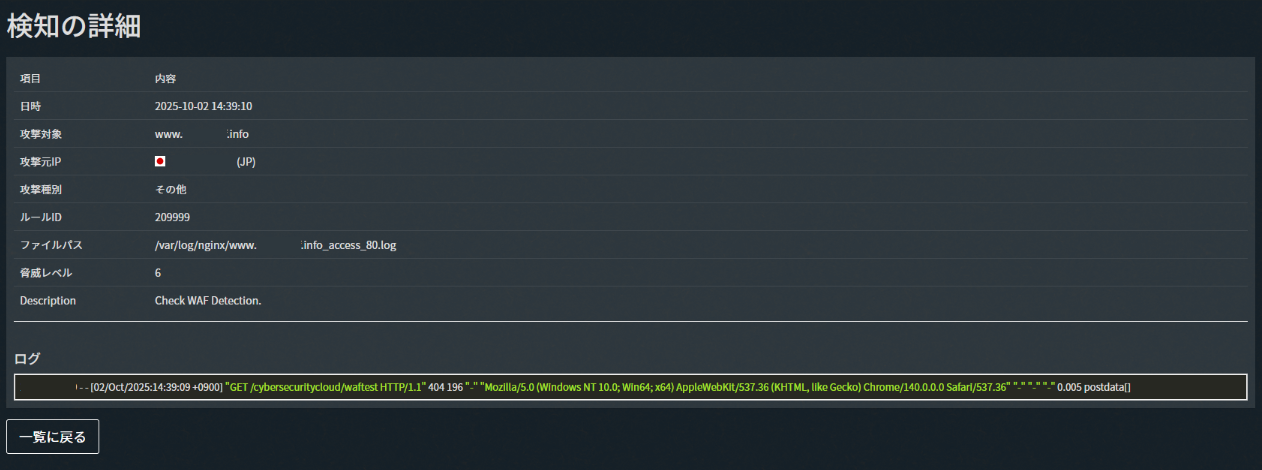Screen dimensions: 1262x470
Task: Click the log timestamp 02/Oct/2025:14:39:09
Action: (157, 387)
